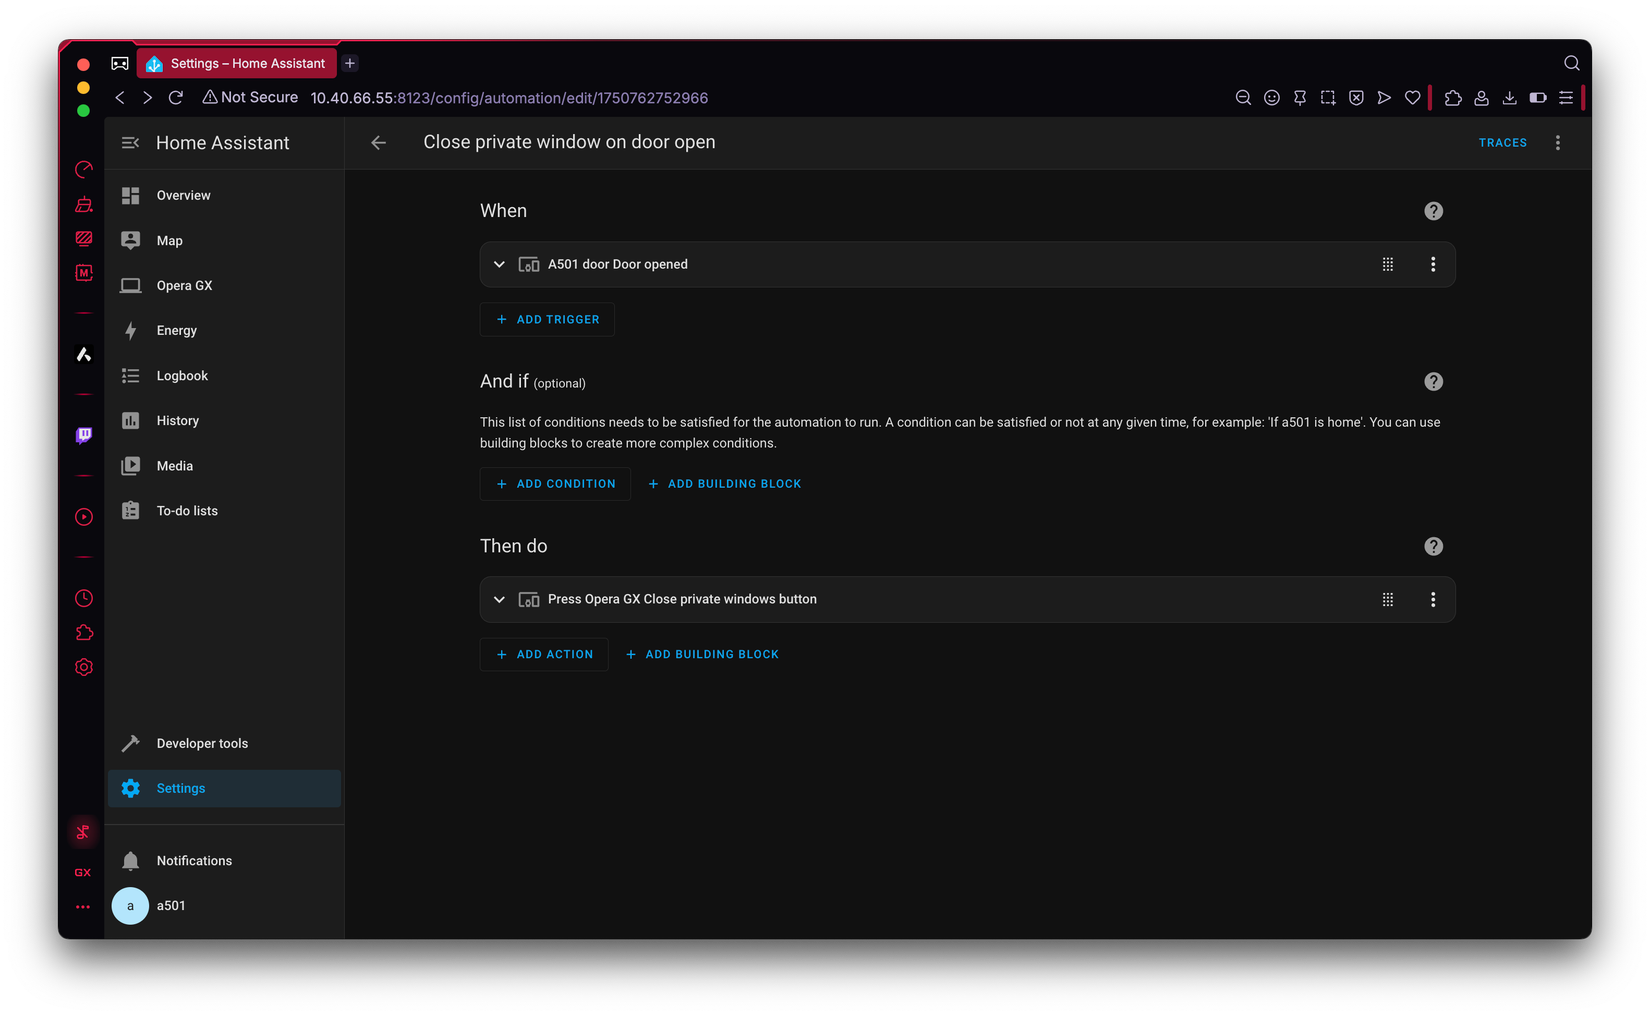Toggle the ad blocker shield icon

[x=1355, y=97]
